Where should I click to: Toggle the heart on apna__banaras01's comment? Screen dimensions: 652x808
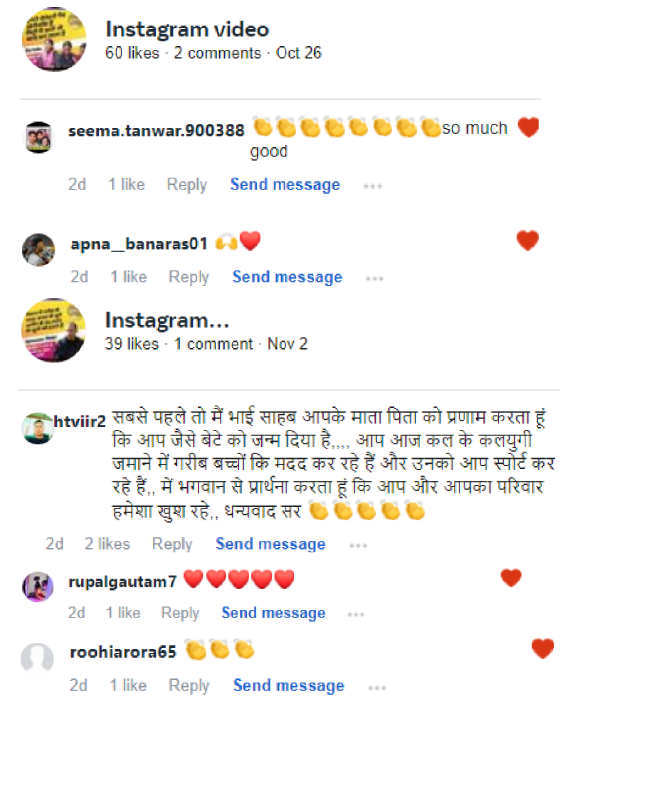527,240
